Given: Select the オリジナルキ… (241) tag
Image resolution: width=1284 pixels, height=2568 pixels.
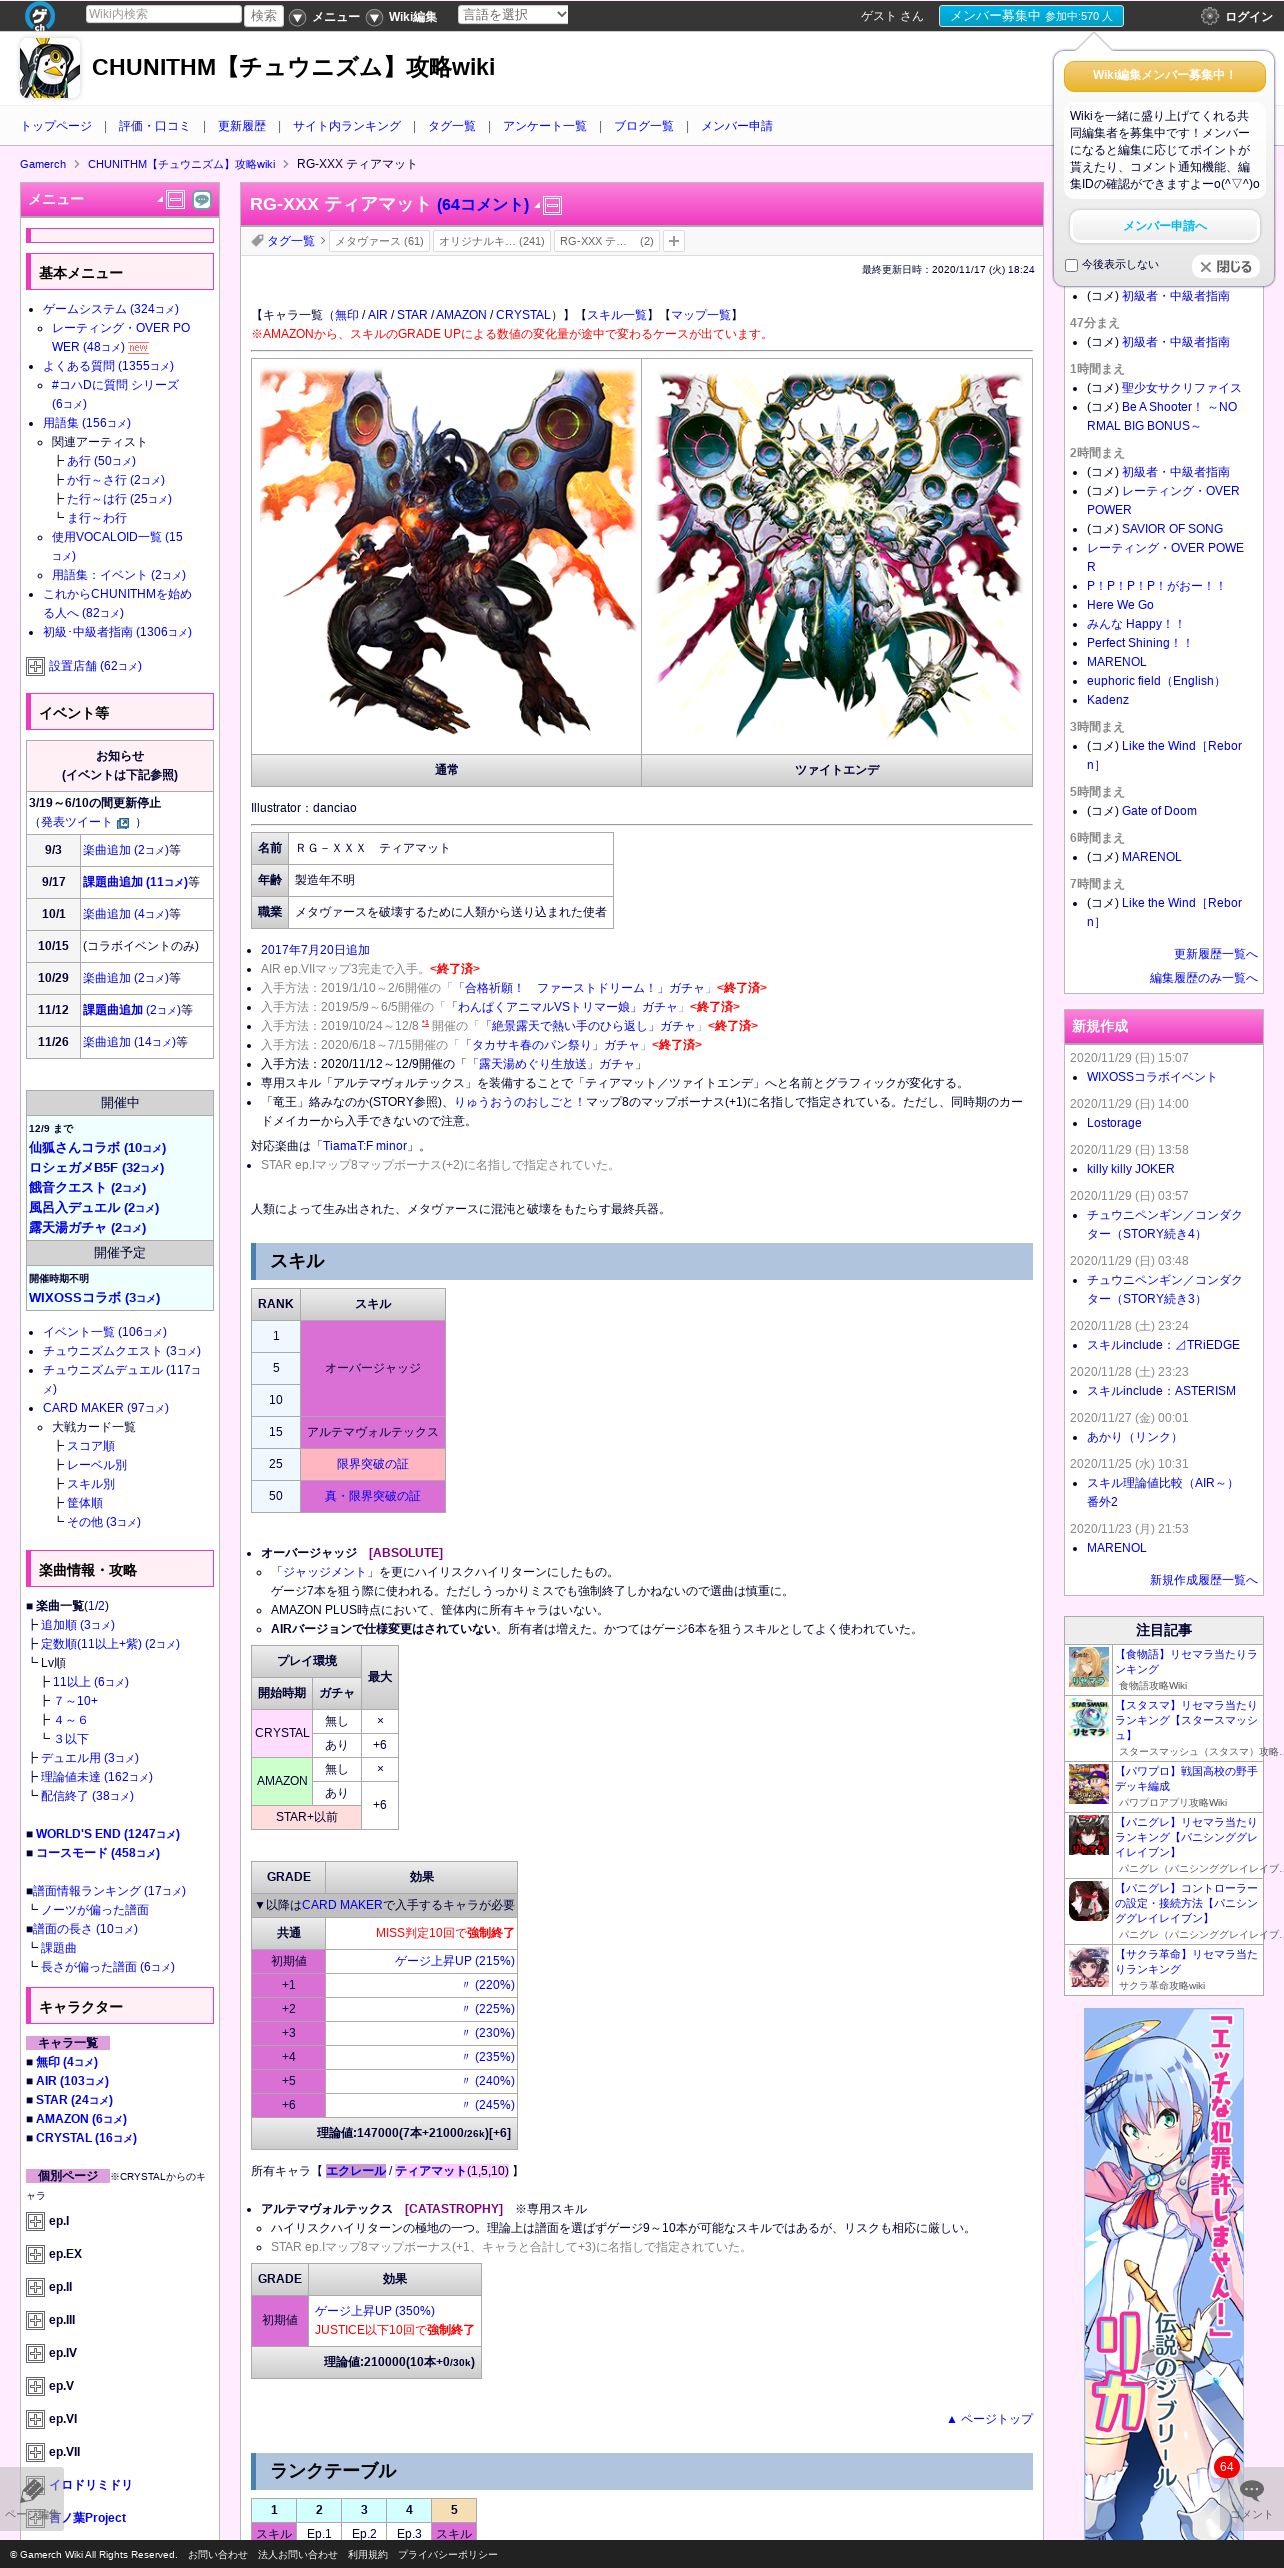Looking at the screenshot, I should click(492, 241).
